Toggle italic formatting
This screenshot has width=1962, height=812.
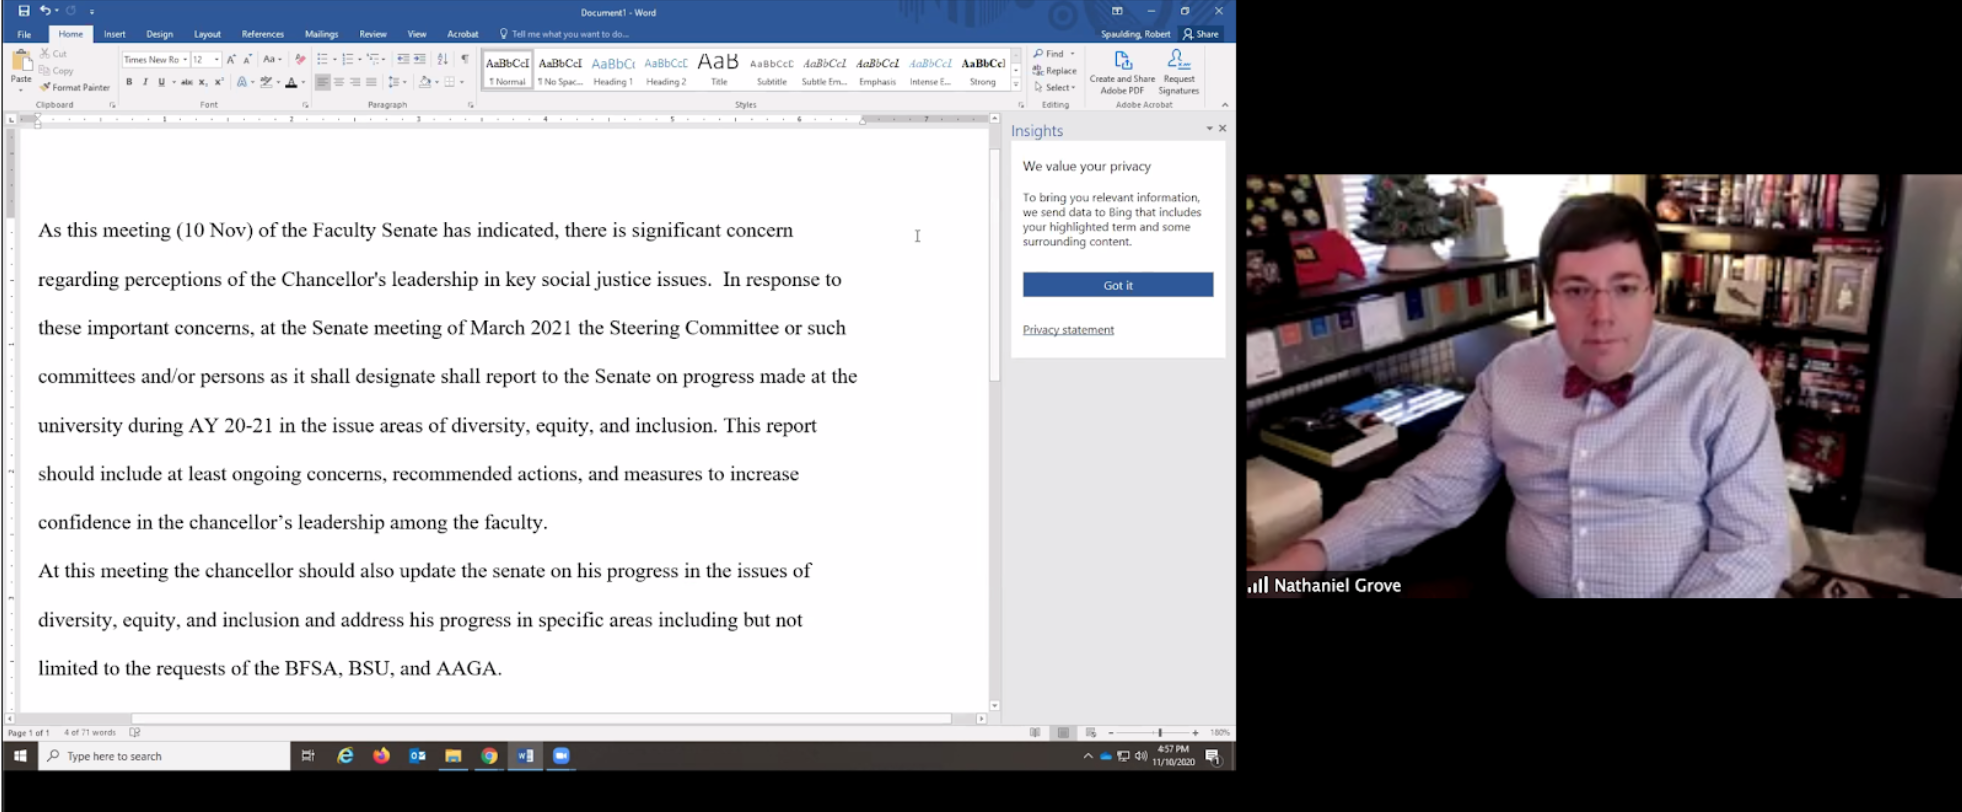point(145,82)
